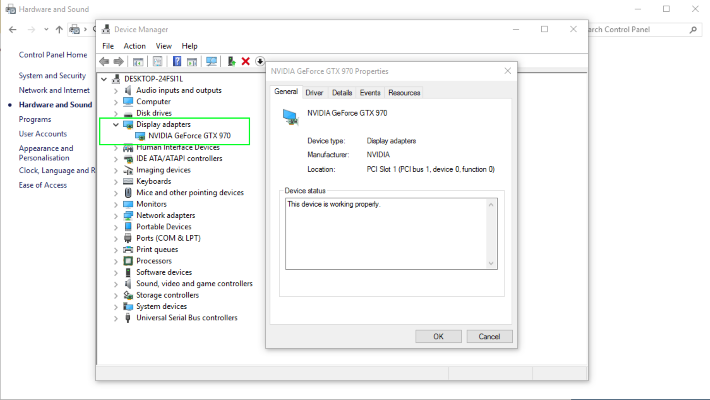Toggle show/hide console tree toolbar icon

138,61
